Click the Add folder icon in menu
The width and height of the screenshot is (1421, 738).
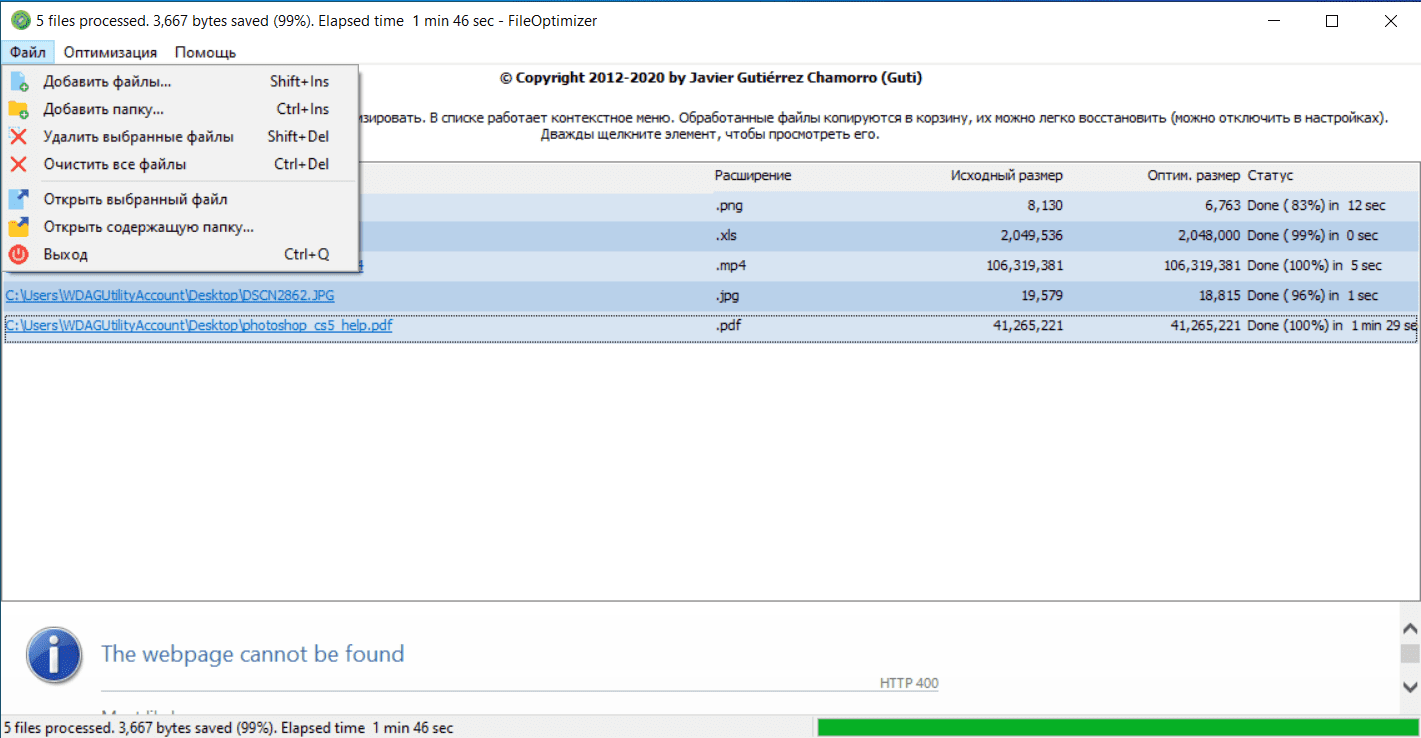(x=19, y=110)
